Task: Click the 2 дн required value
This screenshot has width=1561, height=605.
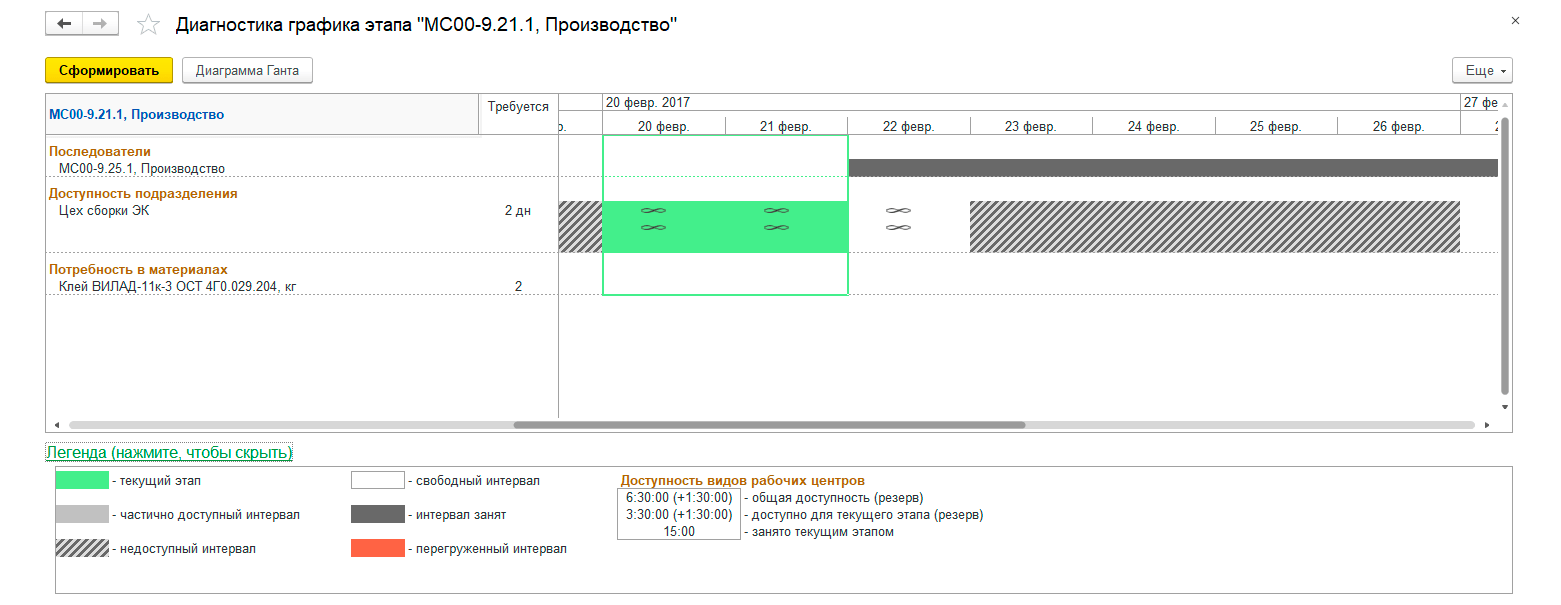Action: [x=518, y=211]
